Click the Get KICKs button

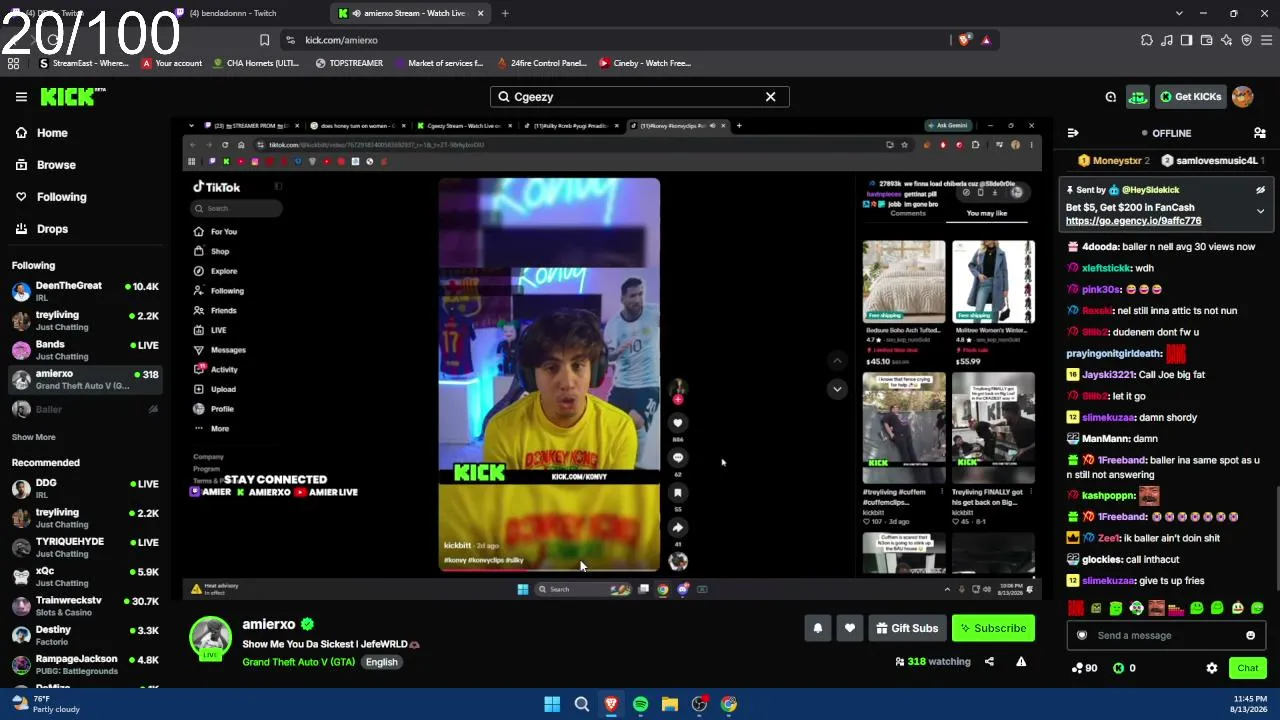pos(1190,97)
